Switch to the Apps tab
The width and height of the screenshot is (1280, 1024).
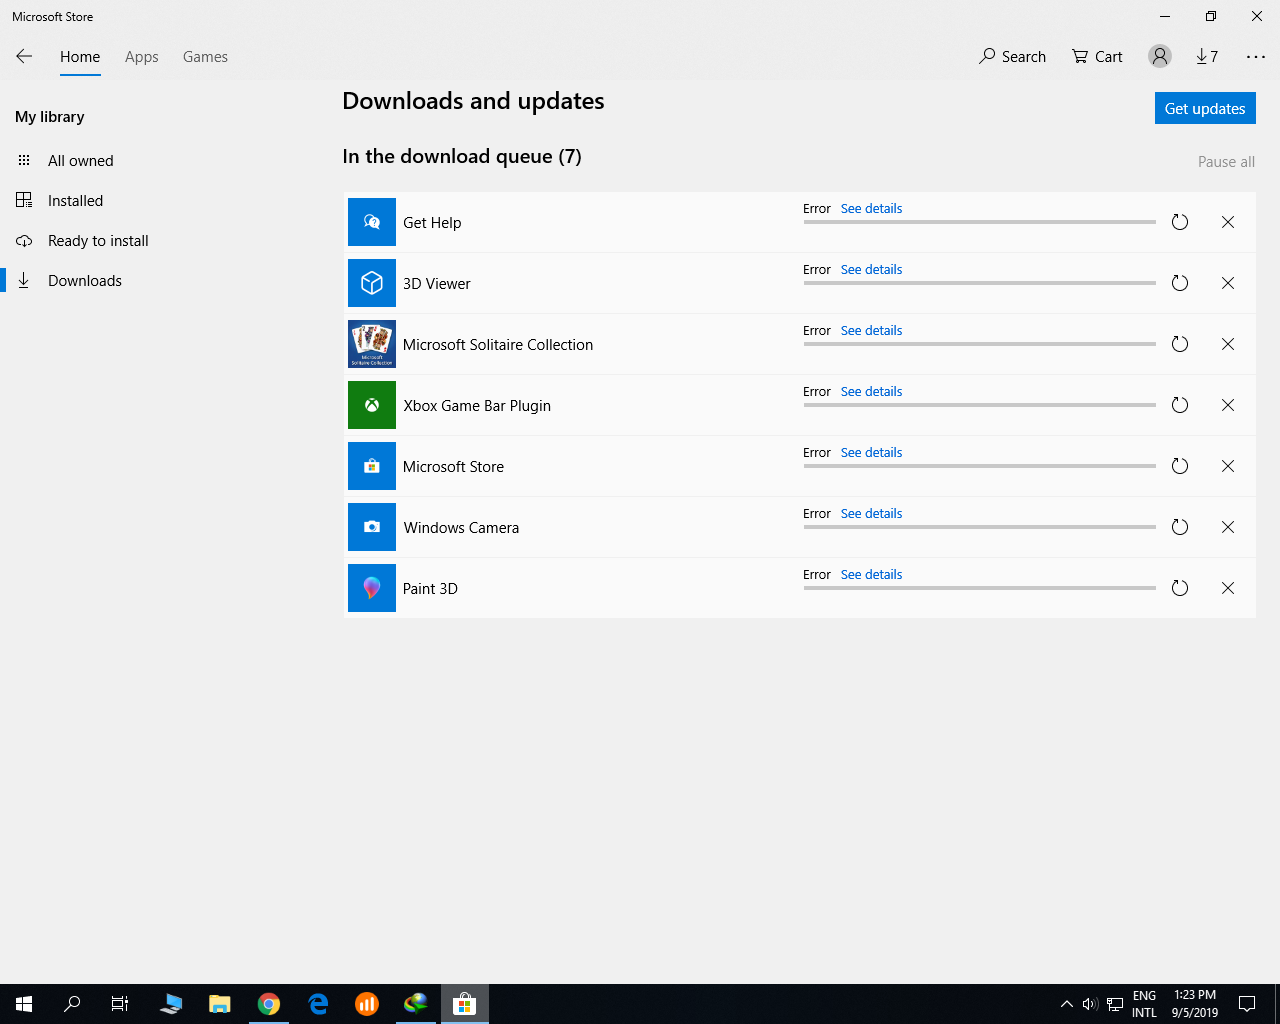(142, 57)
